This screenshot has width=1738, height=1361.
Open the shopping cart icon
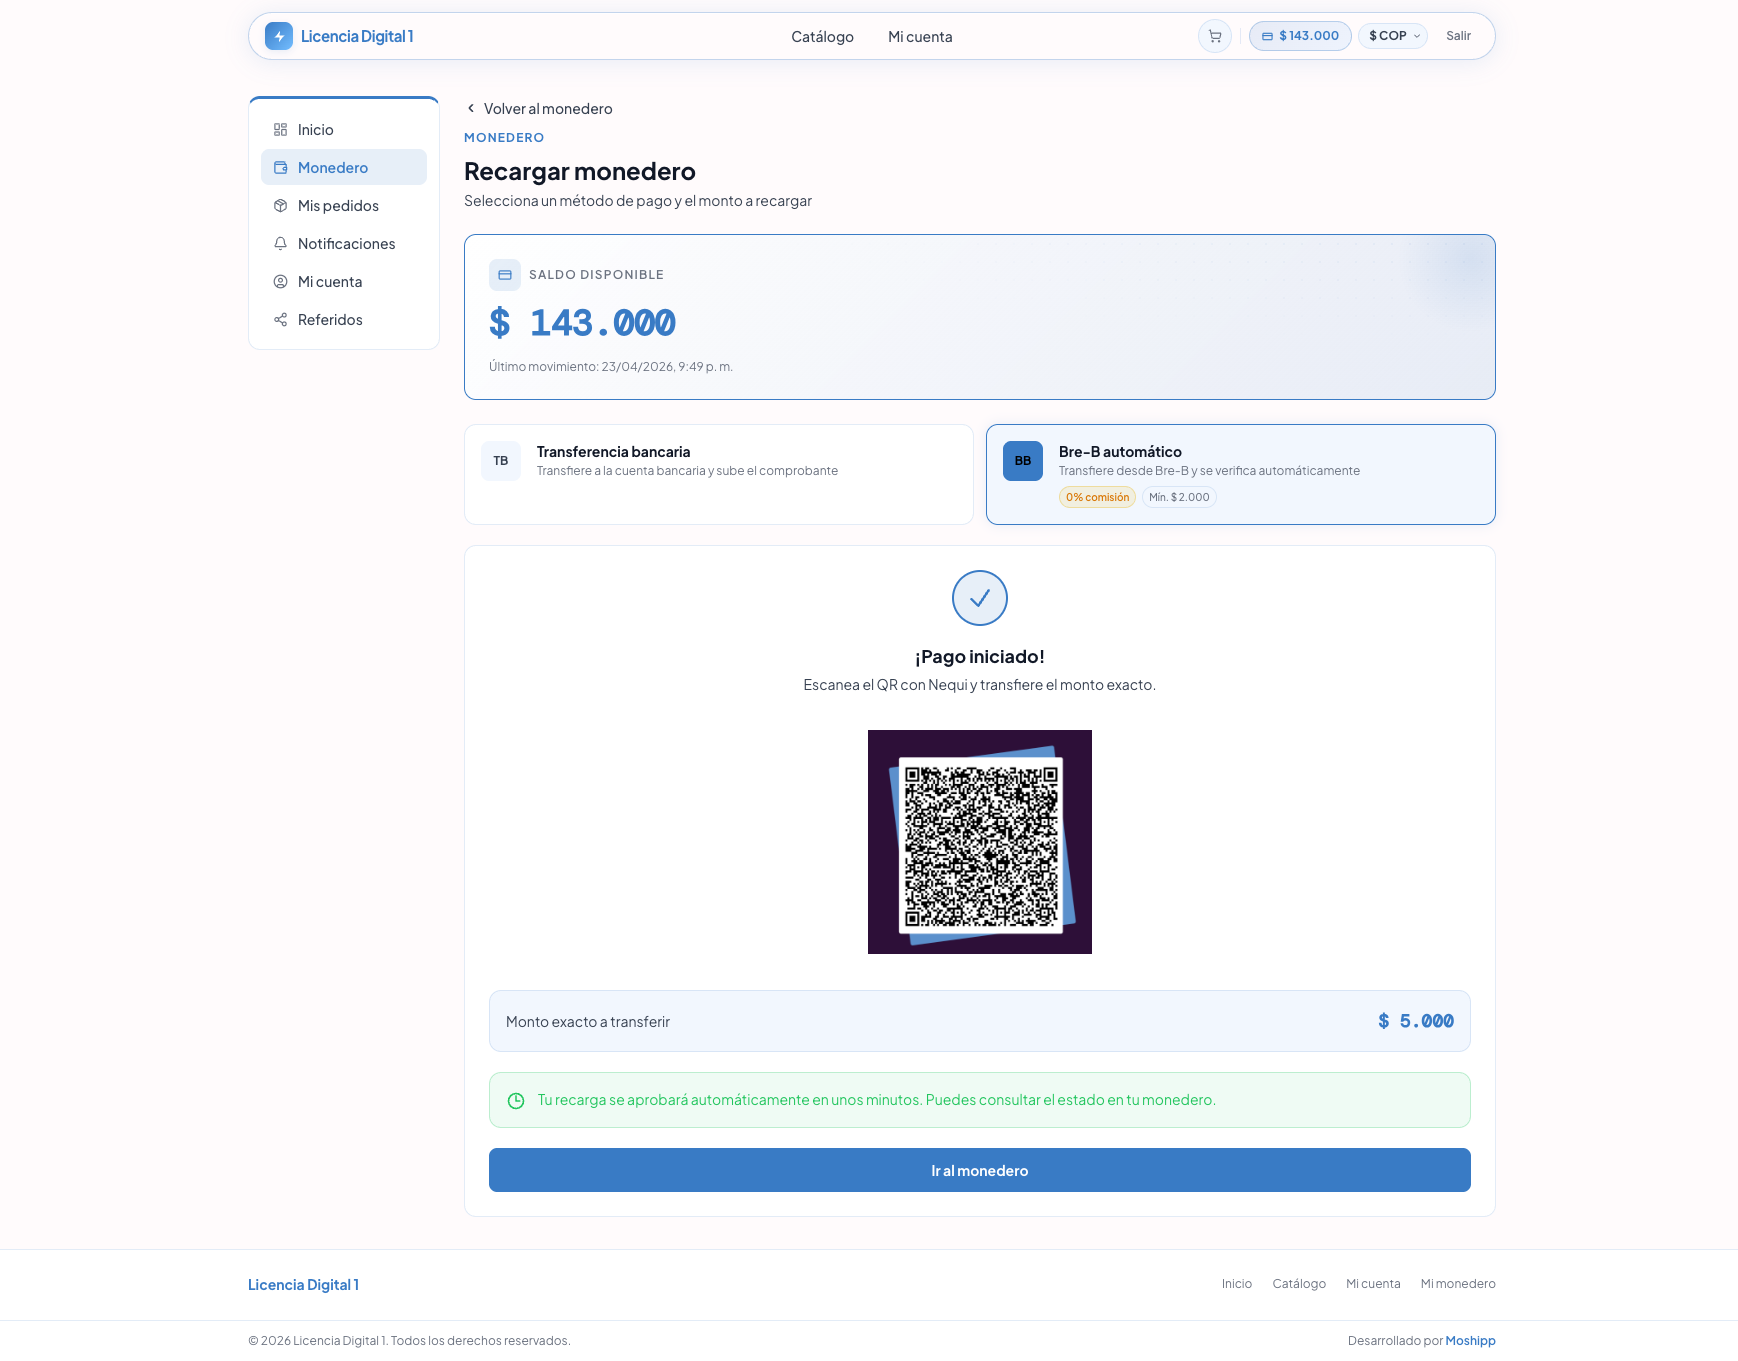tap(1214, 36)
